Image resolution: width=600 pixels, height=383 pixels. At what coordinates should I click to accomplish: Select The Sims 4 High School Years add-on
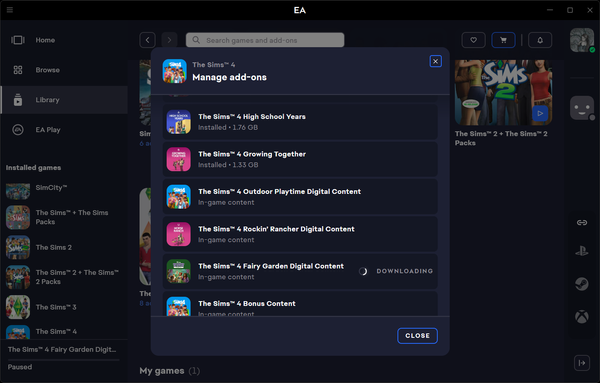(300, 122)
